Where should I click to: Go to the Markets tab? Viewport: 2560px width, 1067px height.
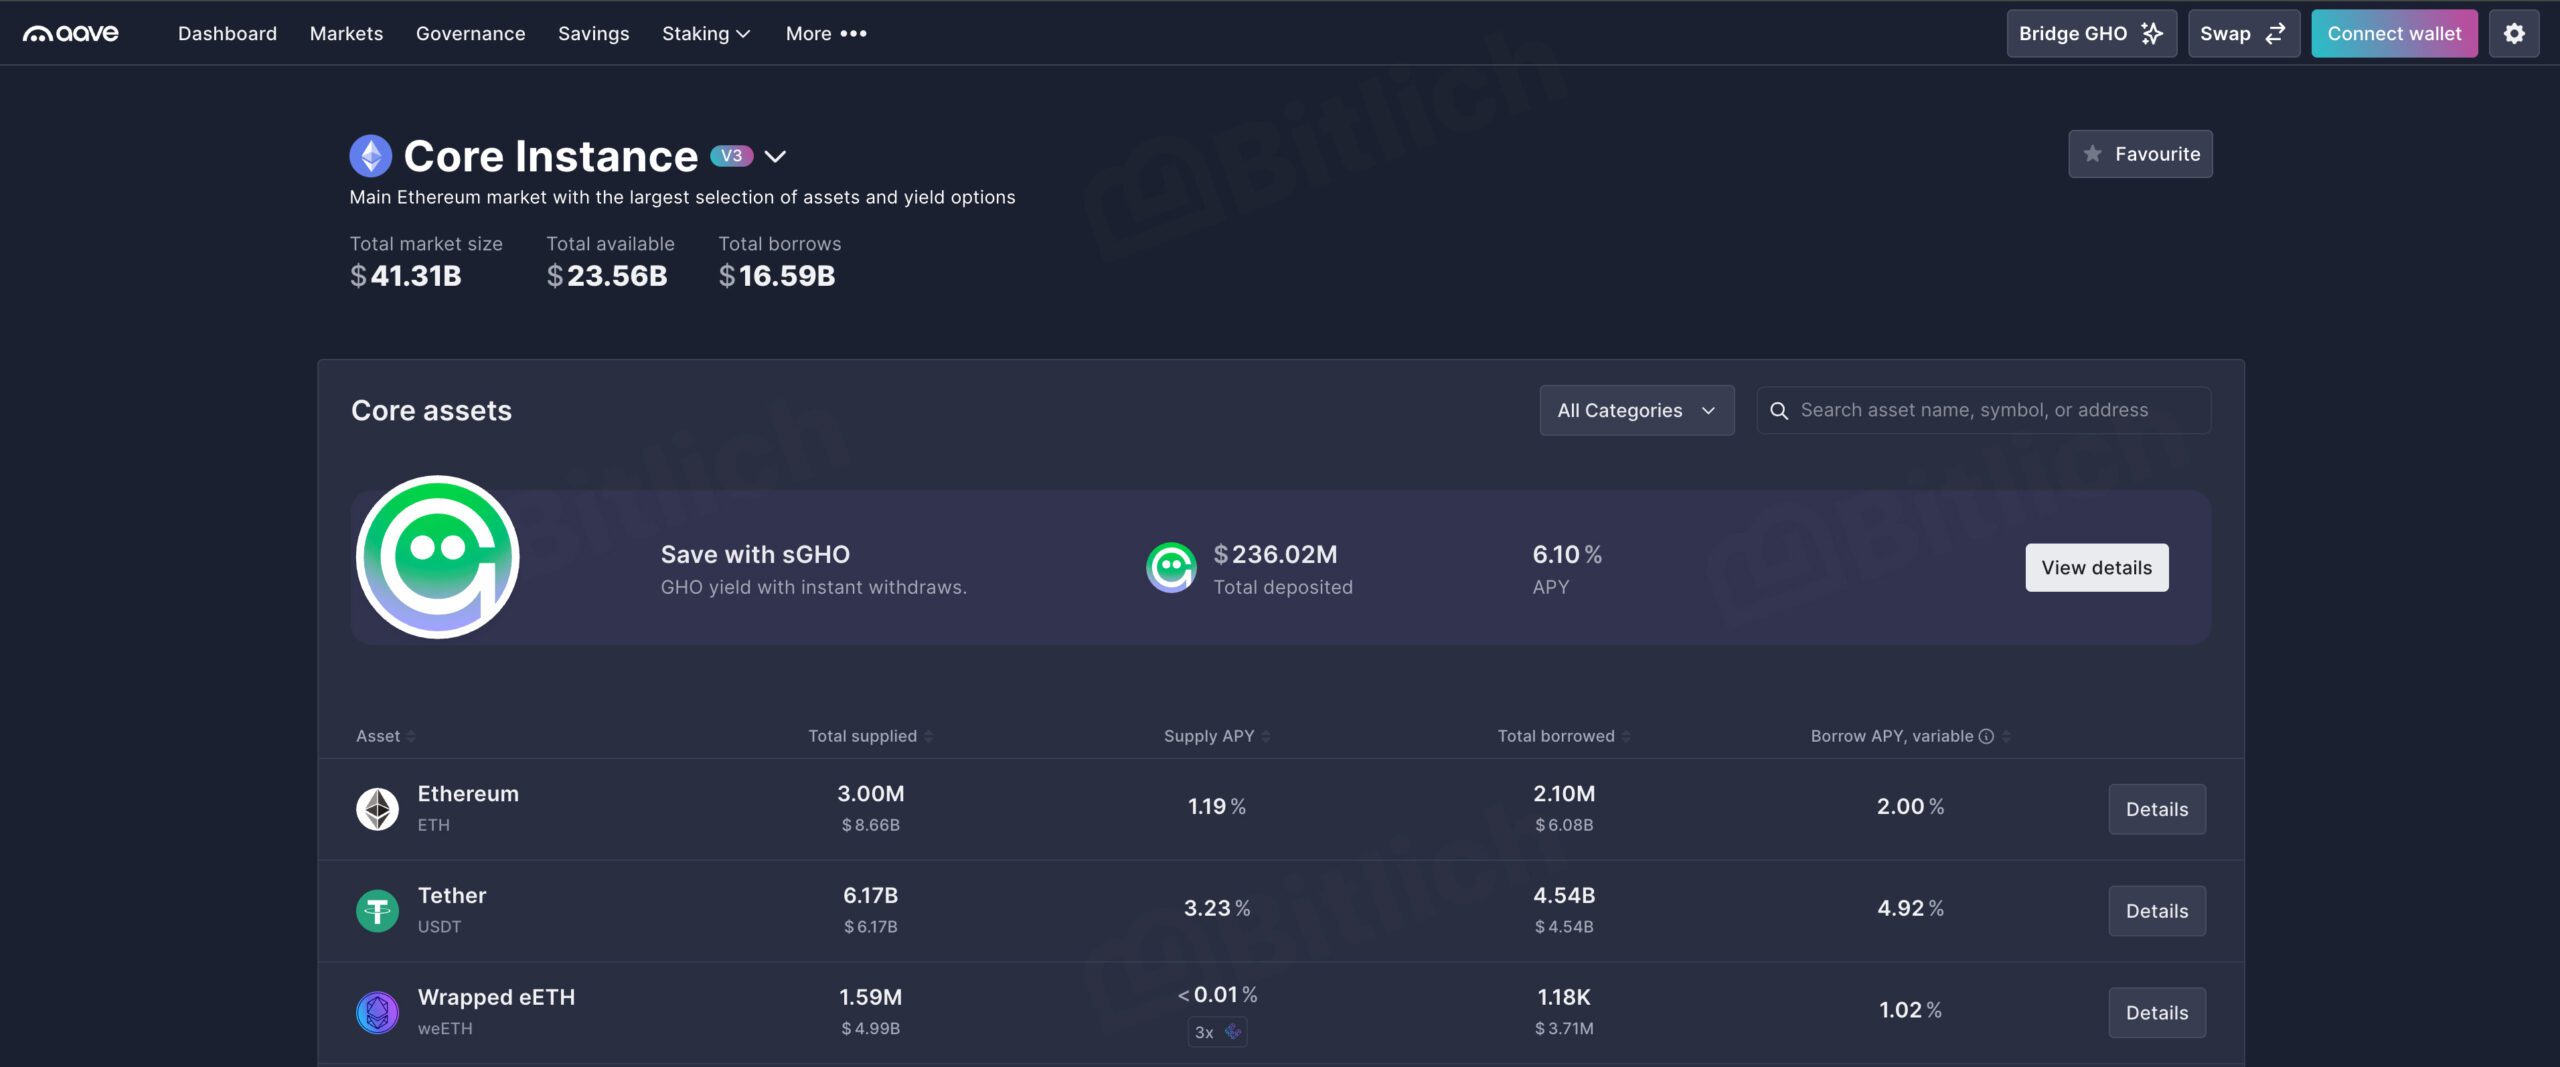click(x=346, y=34)
